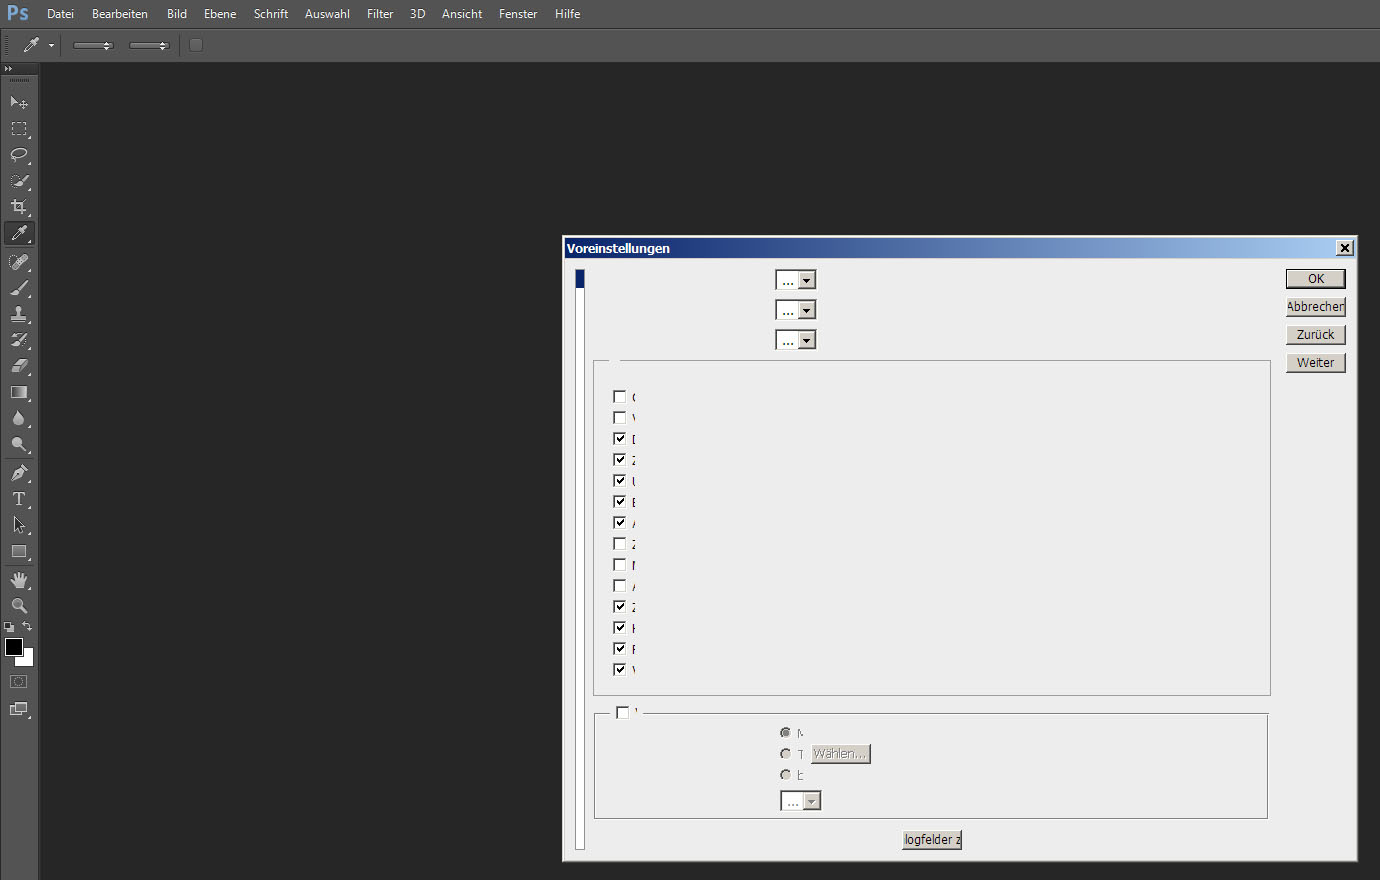Uncheck the checkbox labeled D
This screenshot has height=880, width=1380.
(620, 439)
